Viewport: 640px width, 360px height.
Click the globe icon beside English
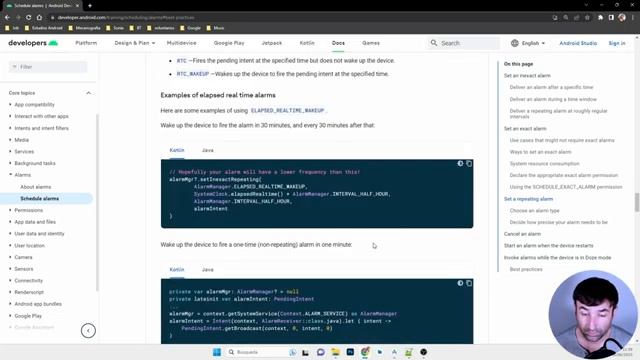(515, 43)
